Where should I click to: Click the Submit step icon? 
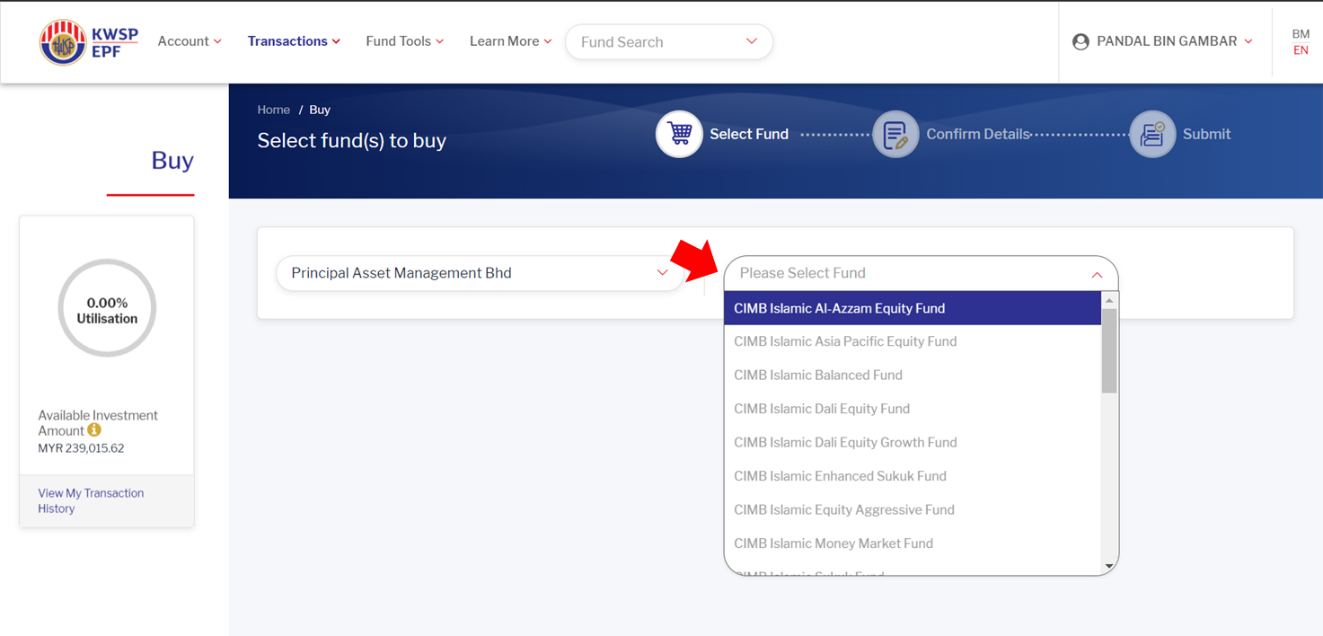1152,134
